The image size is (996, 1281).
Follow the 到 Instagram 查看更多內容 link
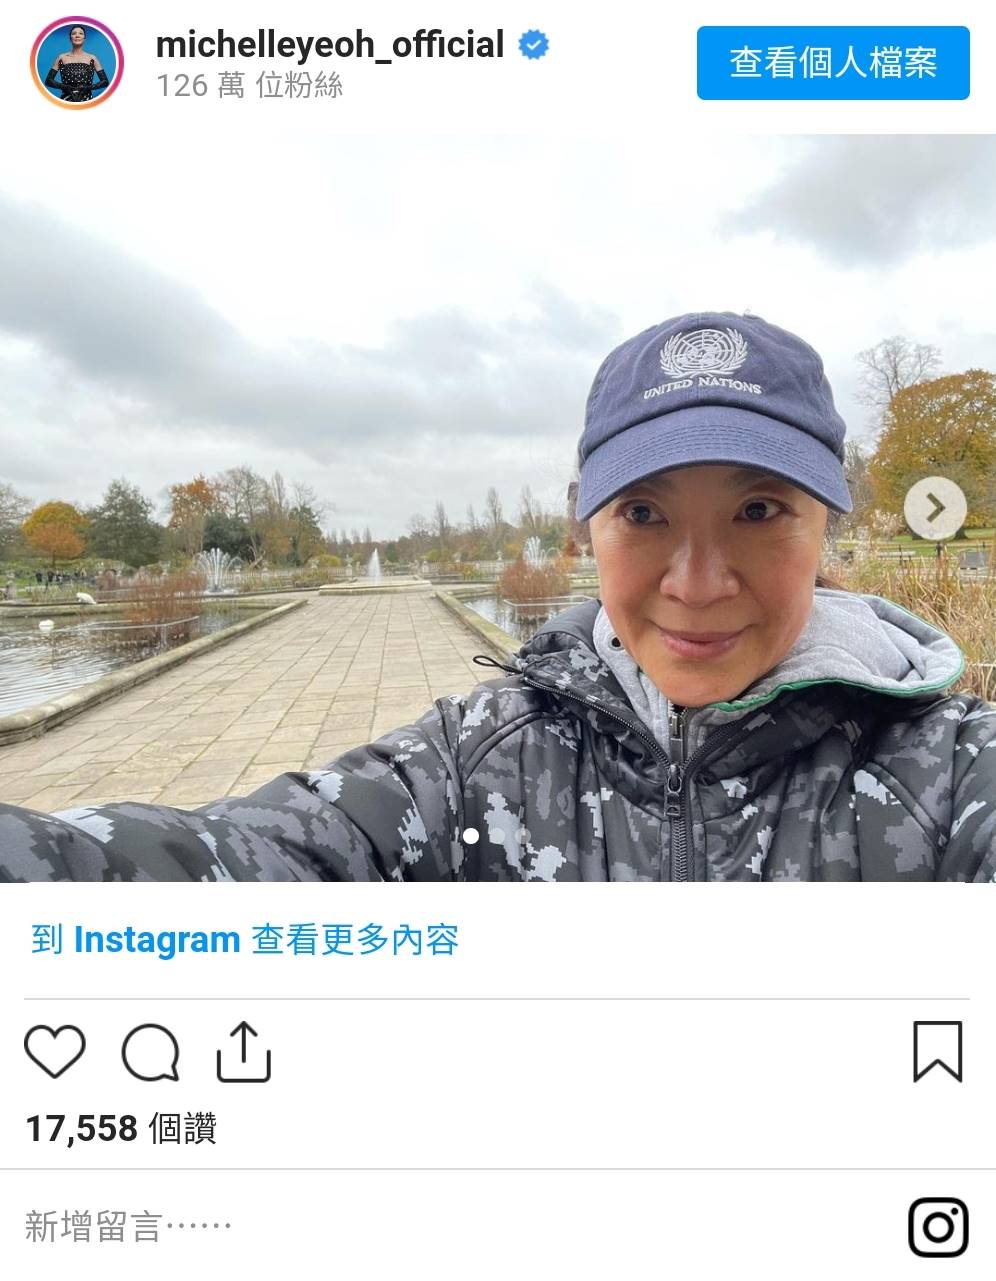[x=245, y=940]
